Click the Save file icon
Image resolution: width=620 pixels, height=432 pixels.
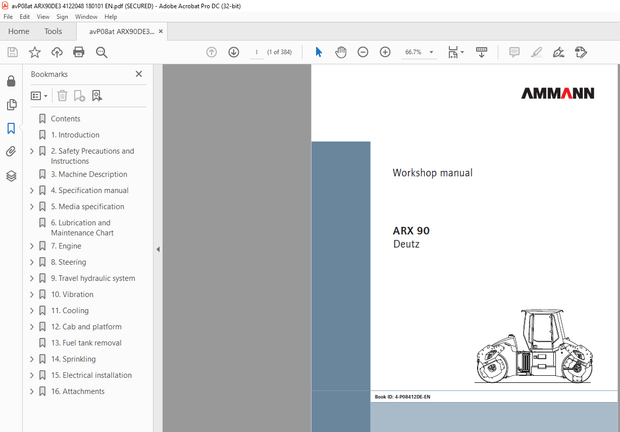13,52
